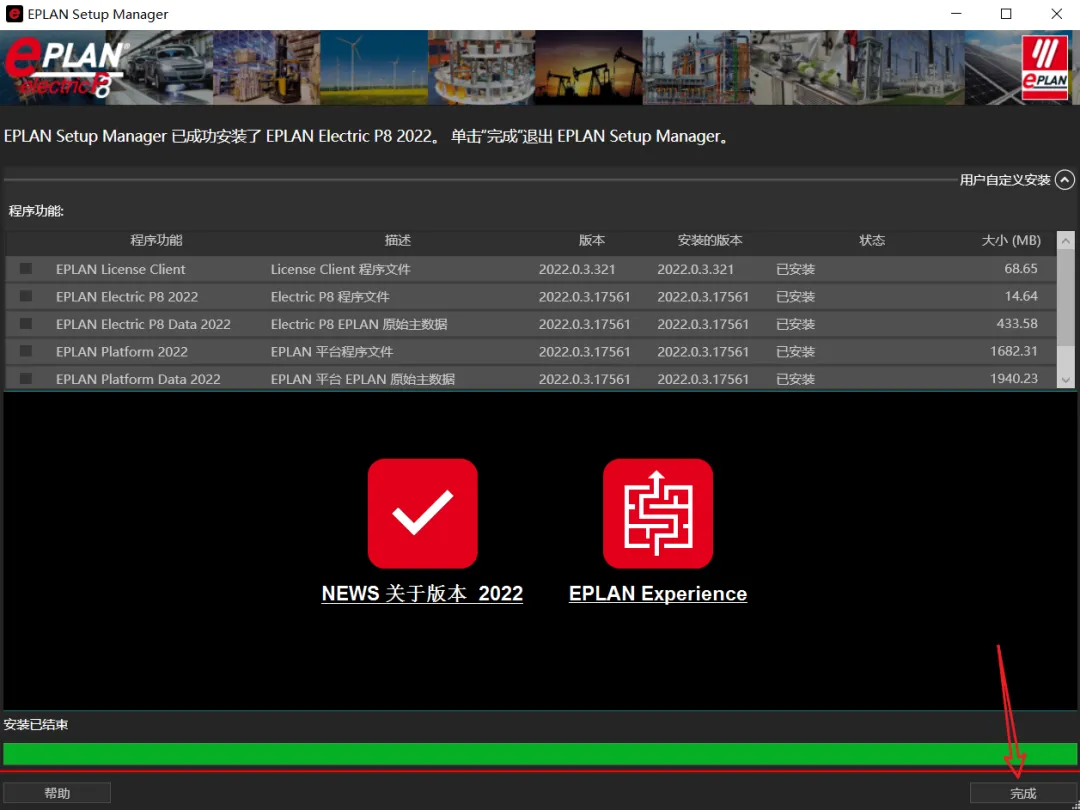Click the red NEWS checkmark icon

coord(422,513)
